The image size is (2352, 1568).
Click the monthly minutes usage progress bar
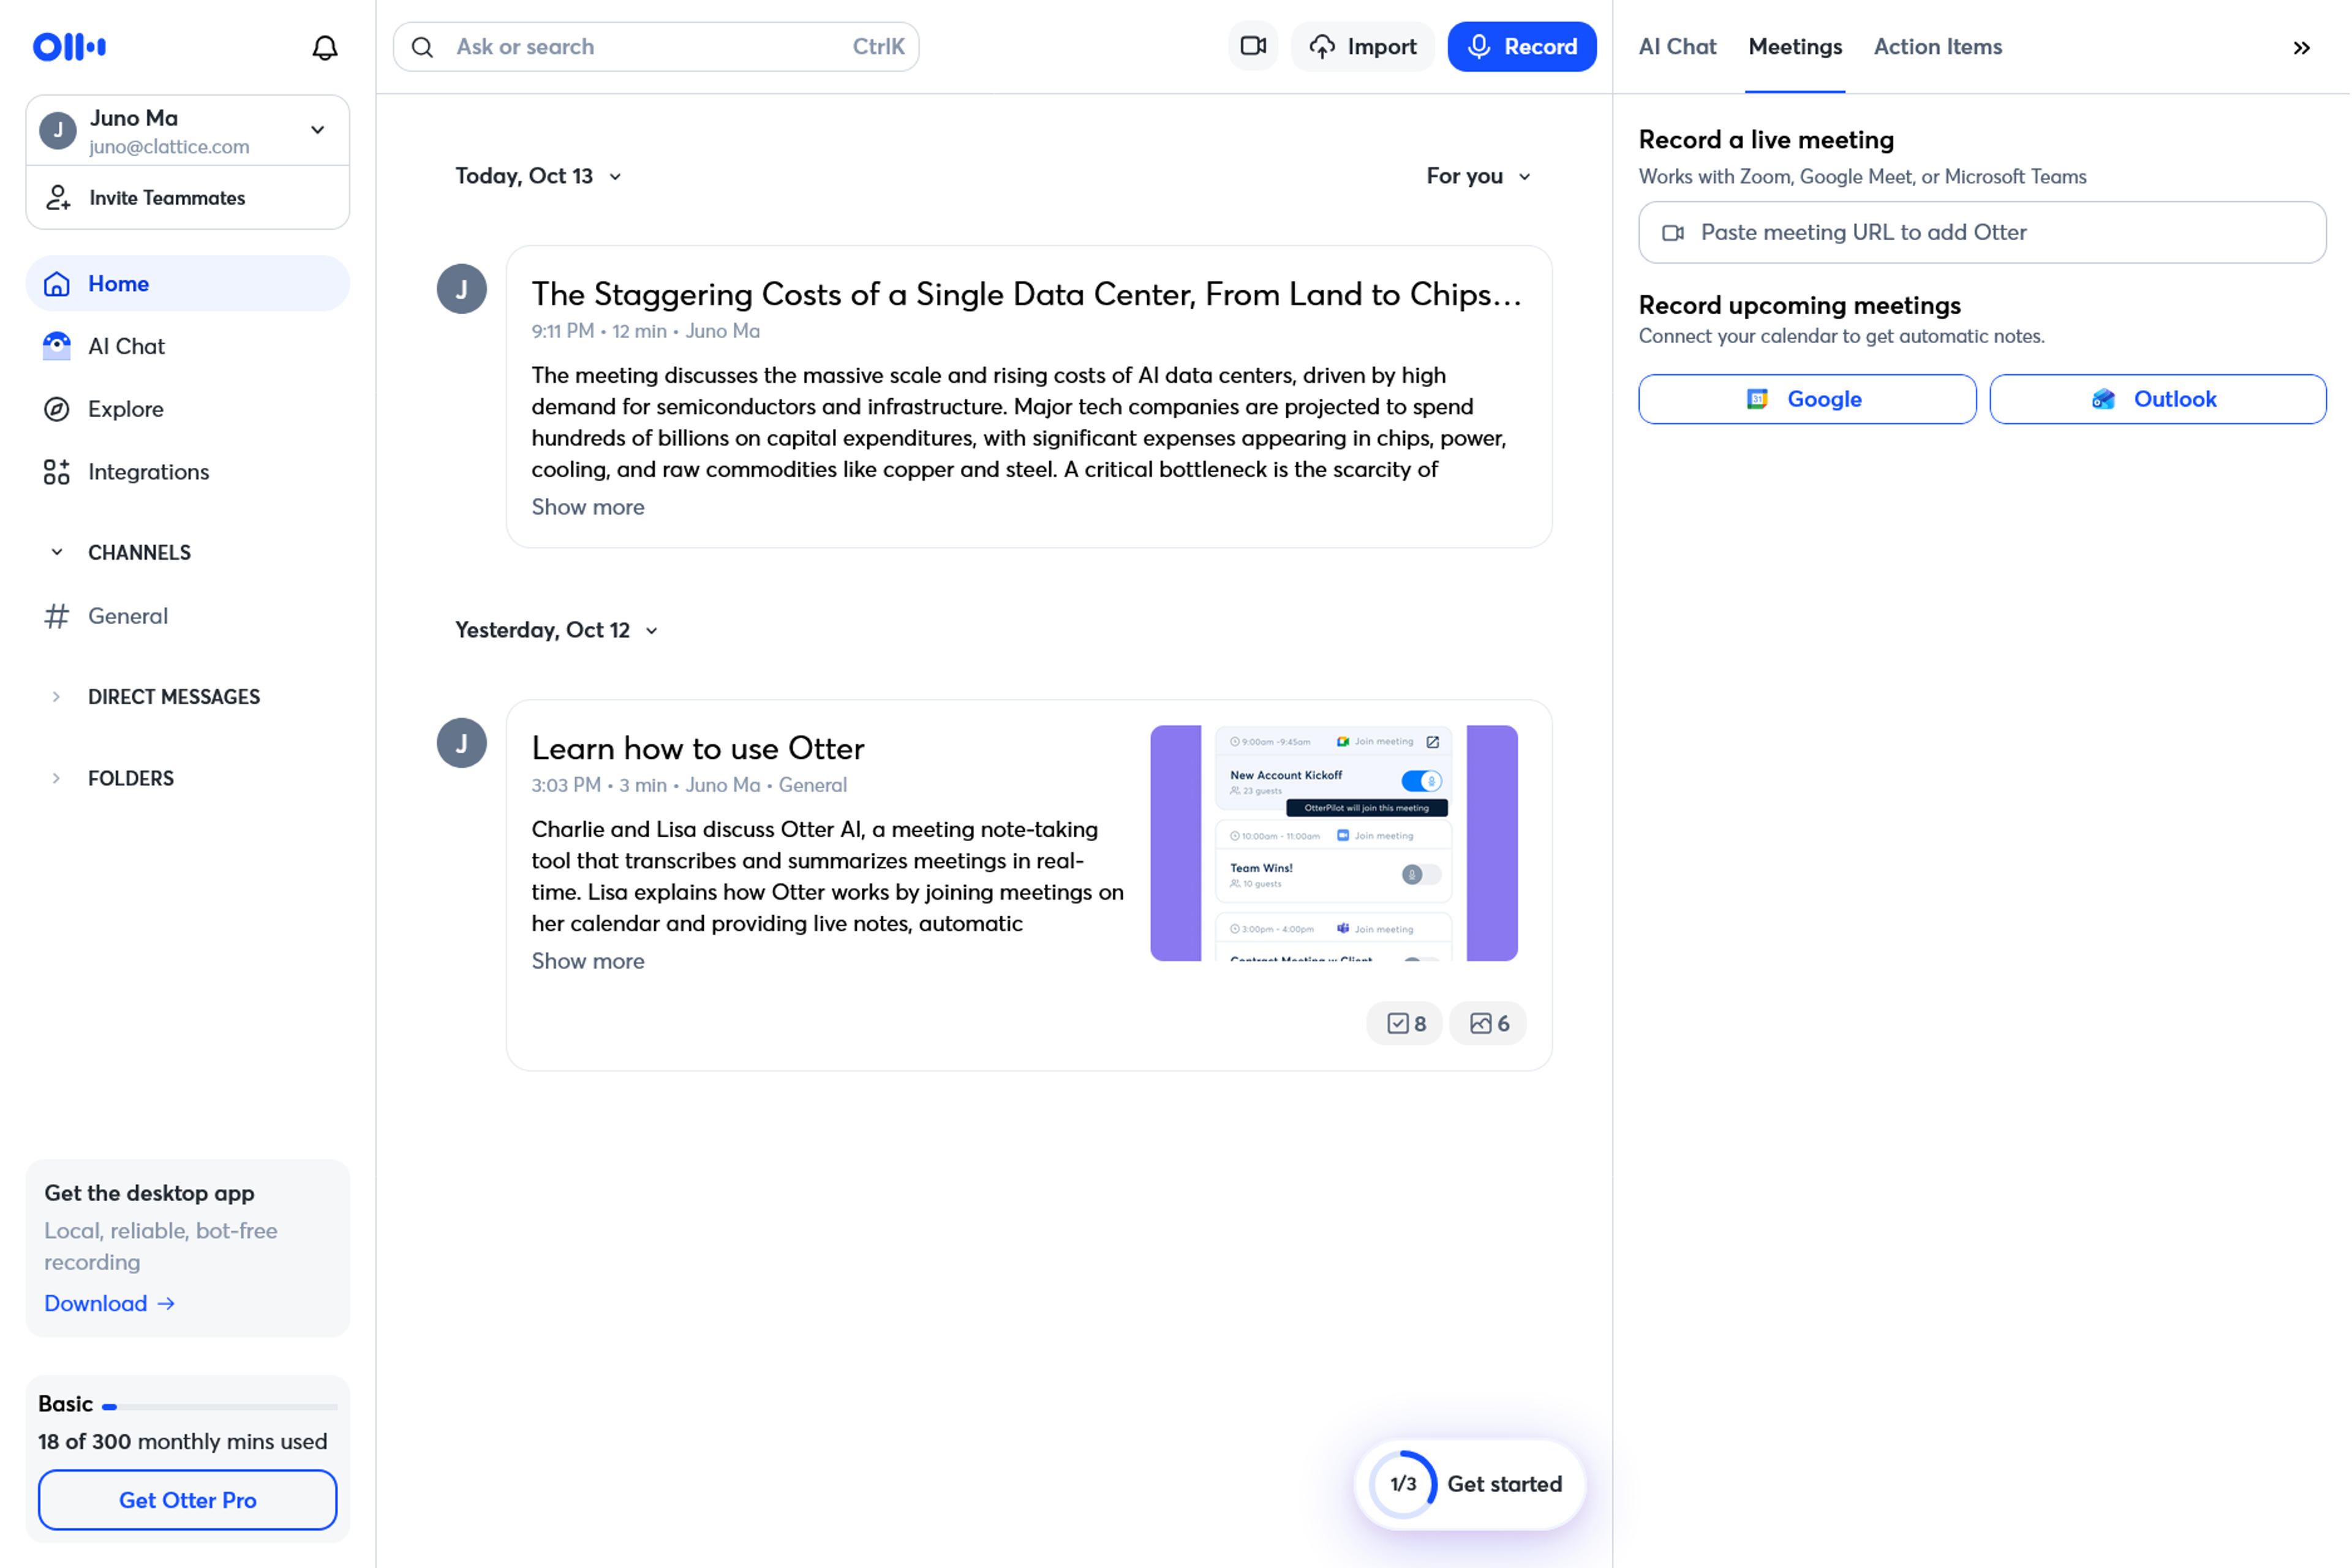220,1406
